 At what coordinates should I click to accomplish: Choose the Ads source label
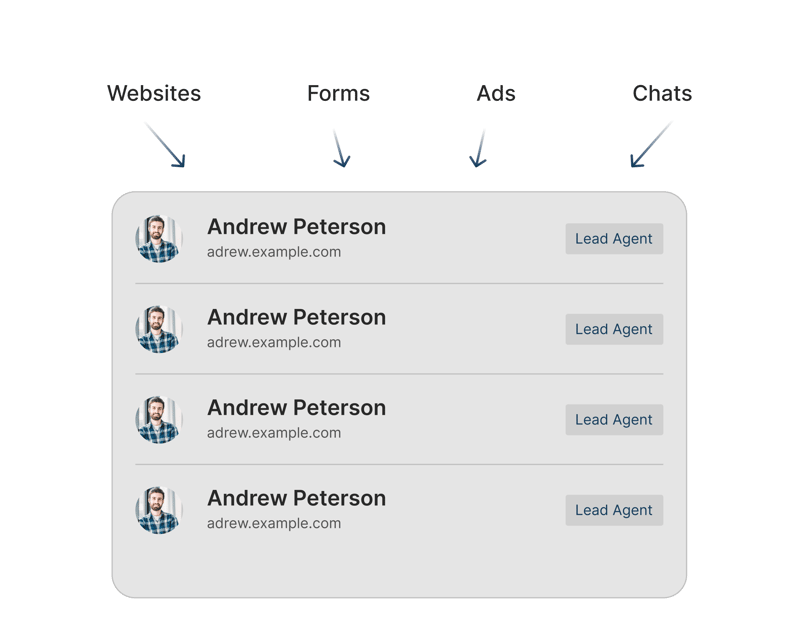pos(496,94)
